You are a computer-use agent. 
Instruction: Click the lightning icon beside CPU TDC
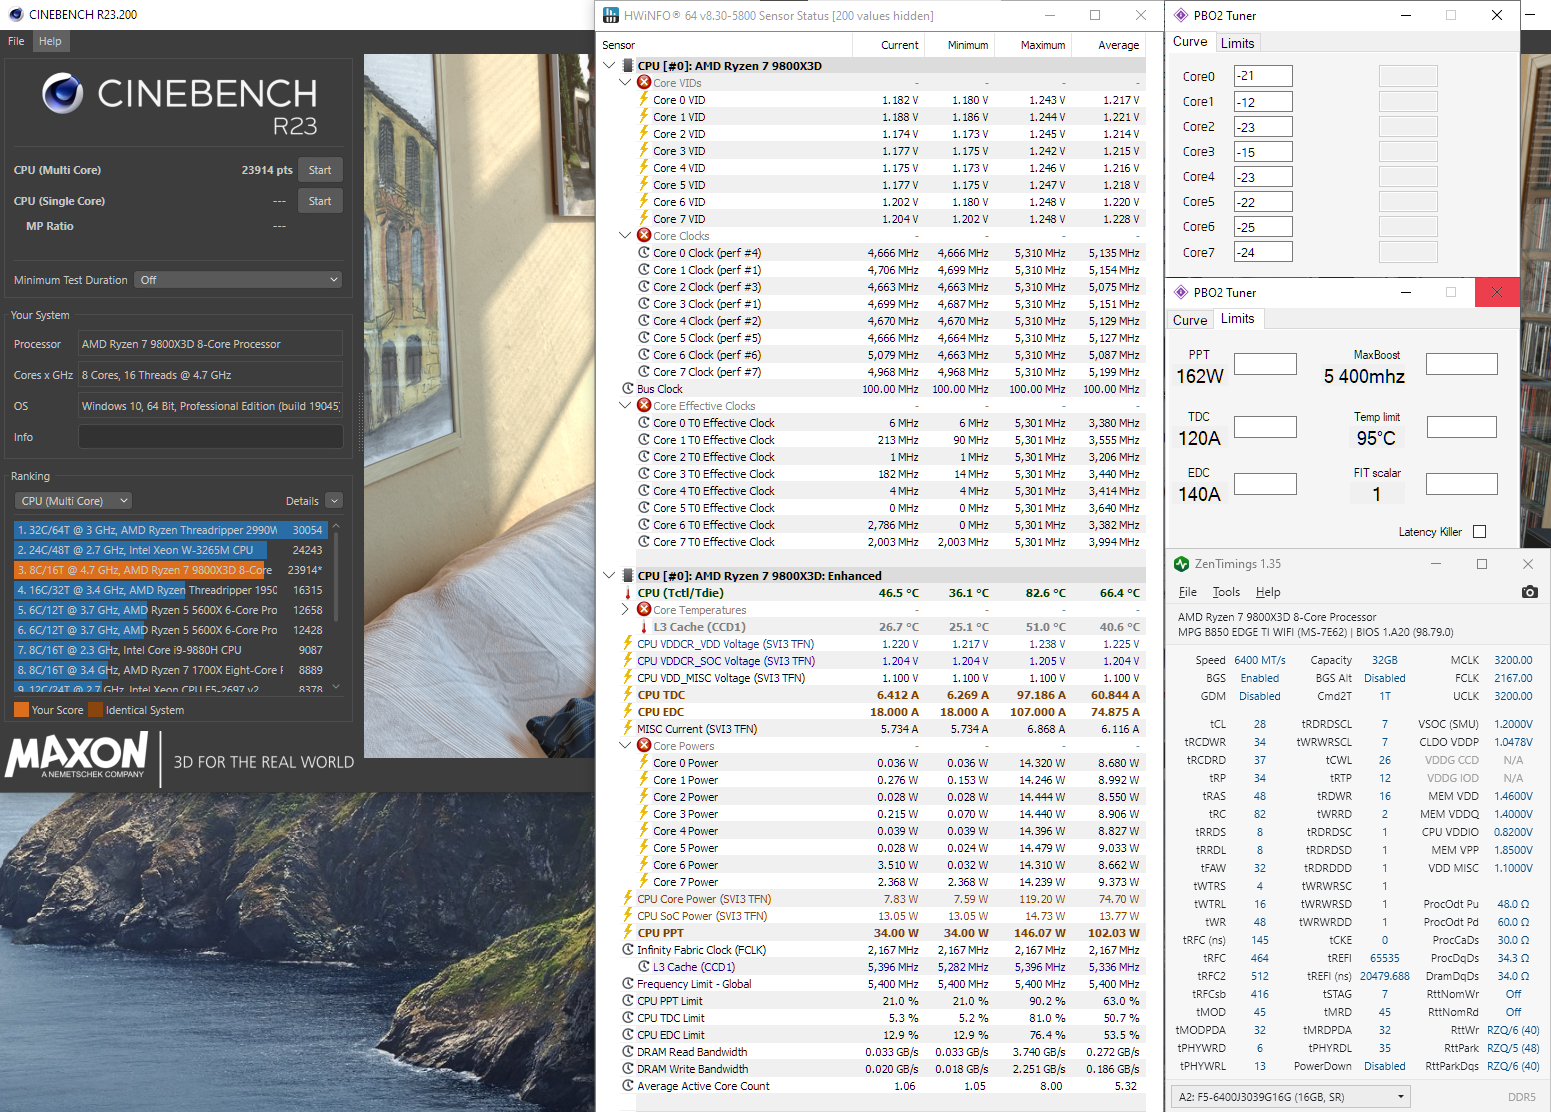coord(628,695)
